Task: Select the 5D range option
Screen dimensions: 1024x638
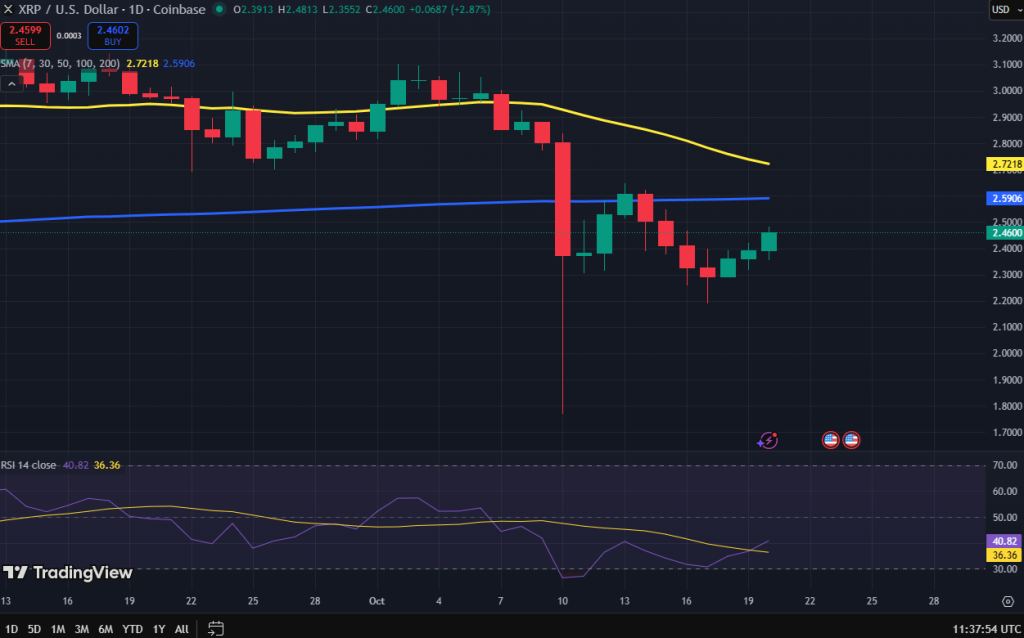Action: pyautogui.click(x=34, y=629)
